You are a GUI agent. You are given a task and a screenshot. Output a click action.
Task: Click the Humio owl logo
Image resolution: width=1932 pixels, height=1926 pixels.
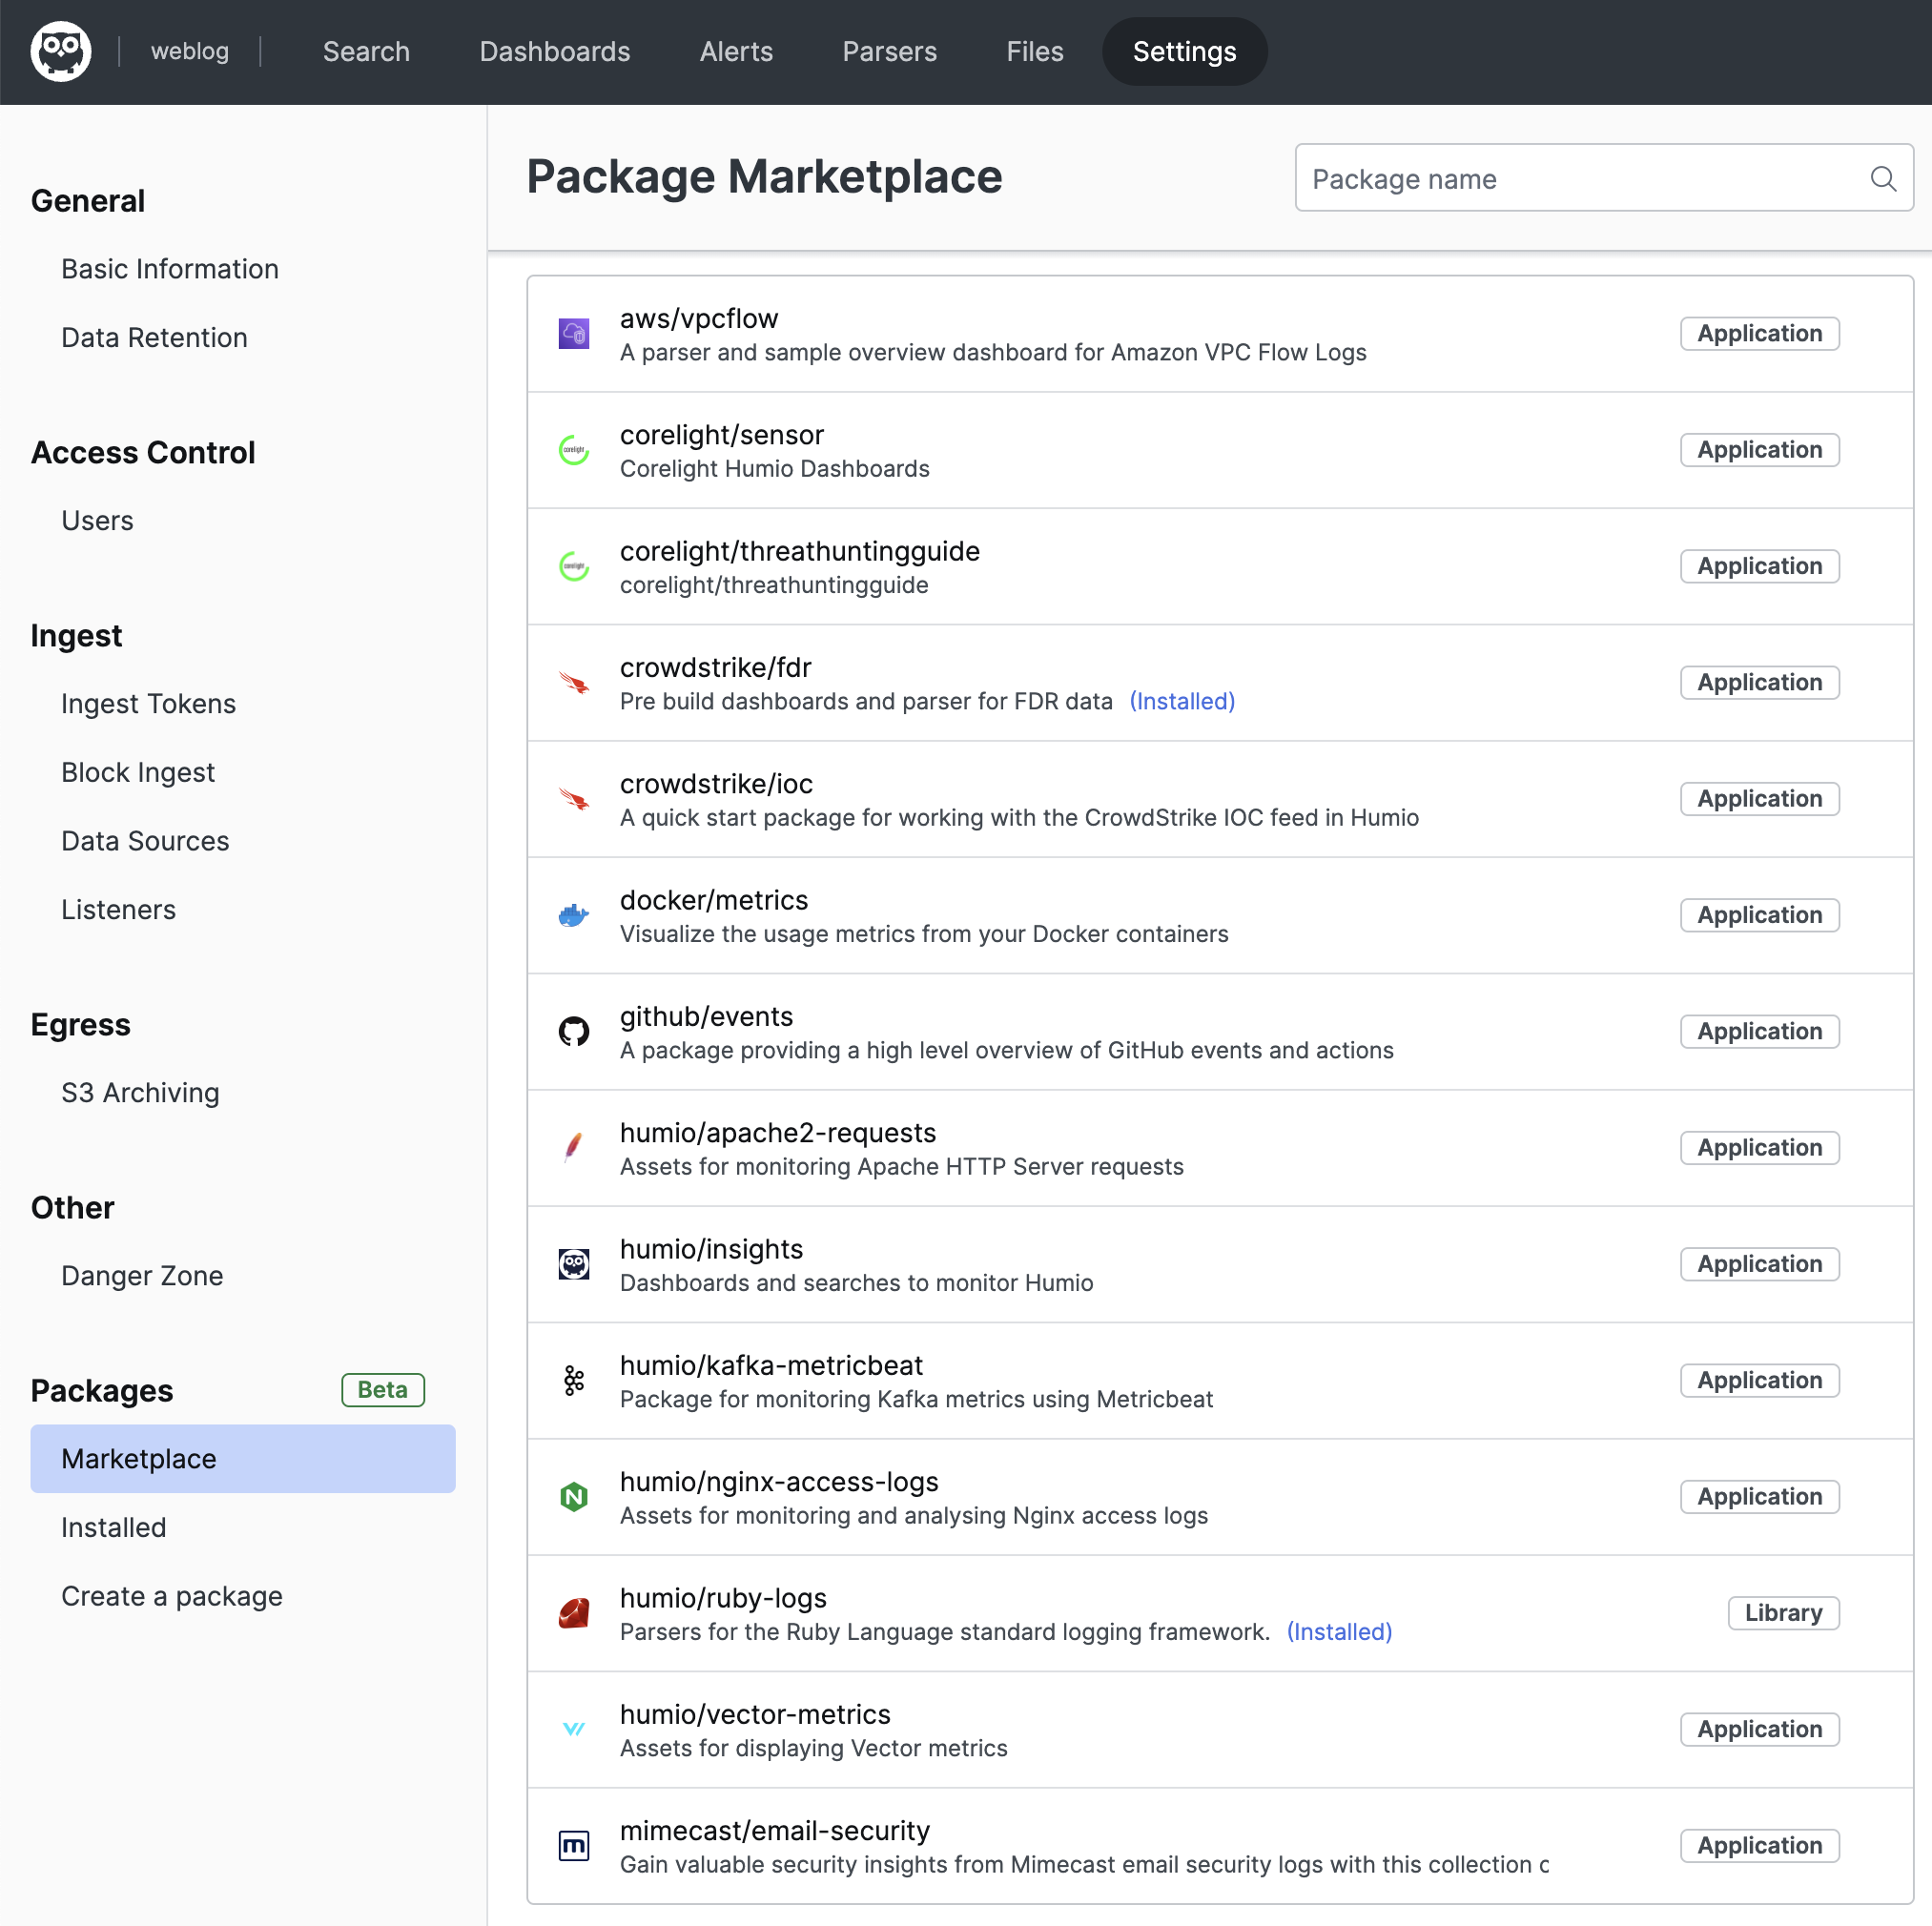click(61, 51)
